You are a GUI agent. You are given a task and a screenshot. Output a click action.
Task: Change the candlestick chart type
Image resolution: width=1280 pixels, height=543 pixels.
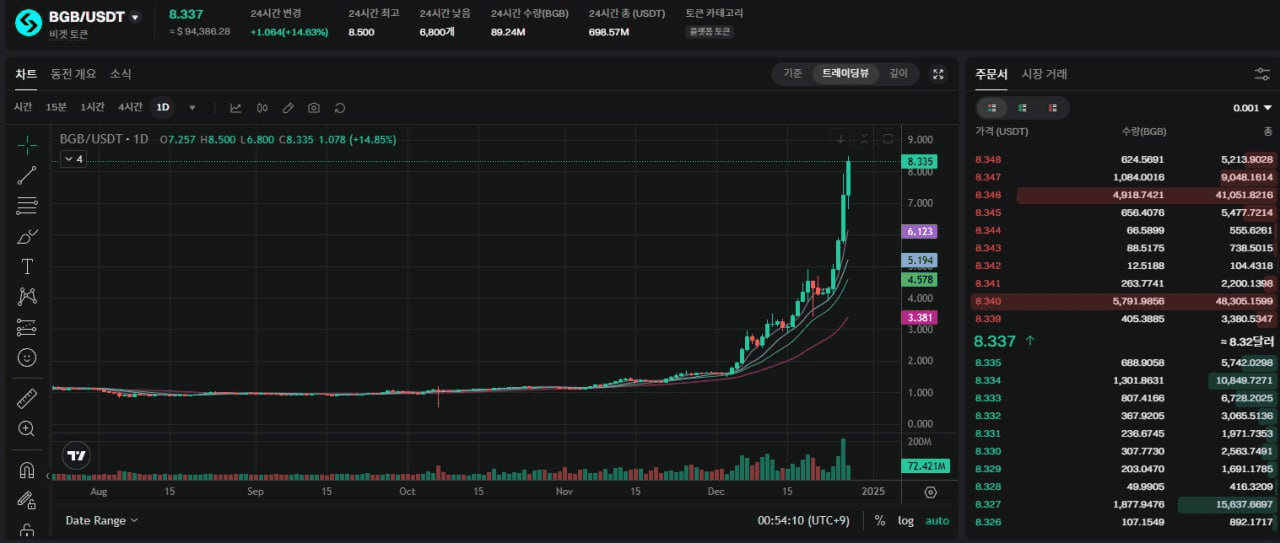pyautogui.click(x=262, y=107)
